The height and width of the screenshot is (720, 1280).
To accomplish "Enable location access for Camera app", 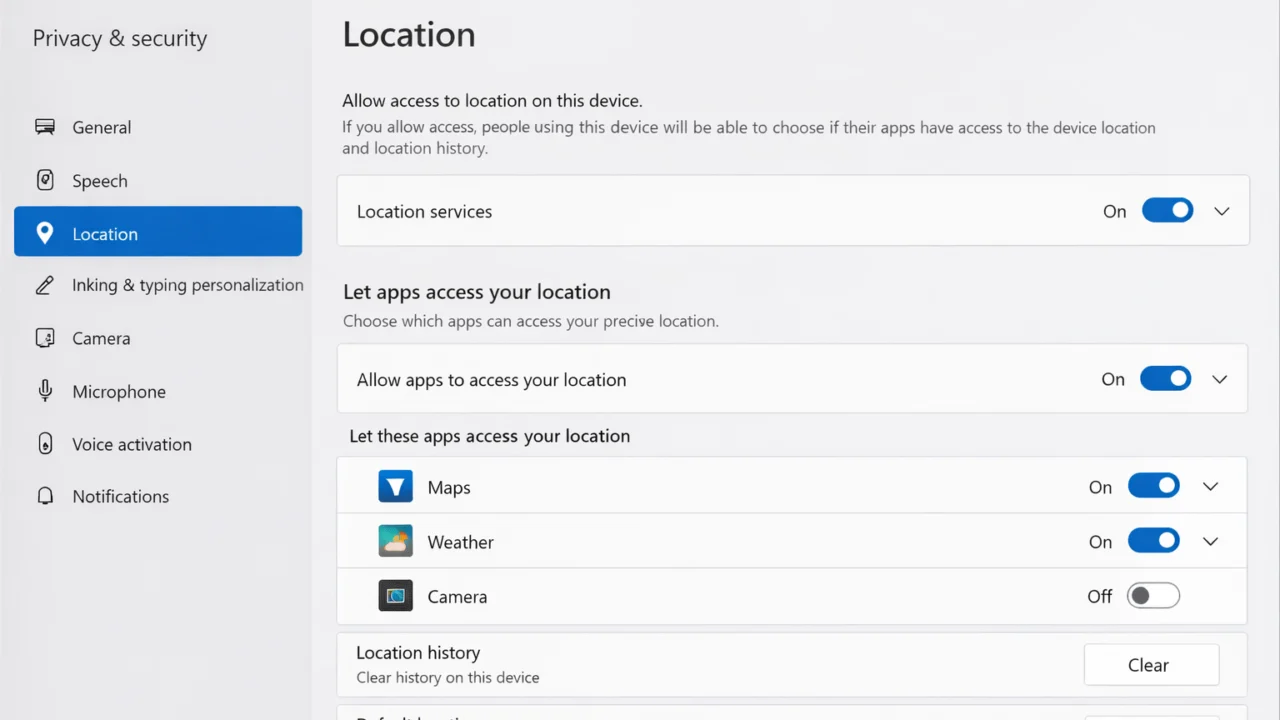I will pos(1153,596).
